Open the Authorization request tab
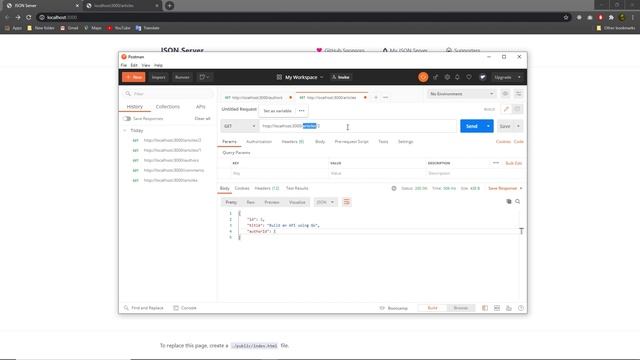Image resolution: width=640 pixels, height=360 pixels. [259, 142]
